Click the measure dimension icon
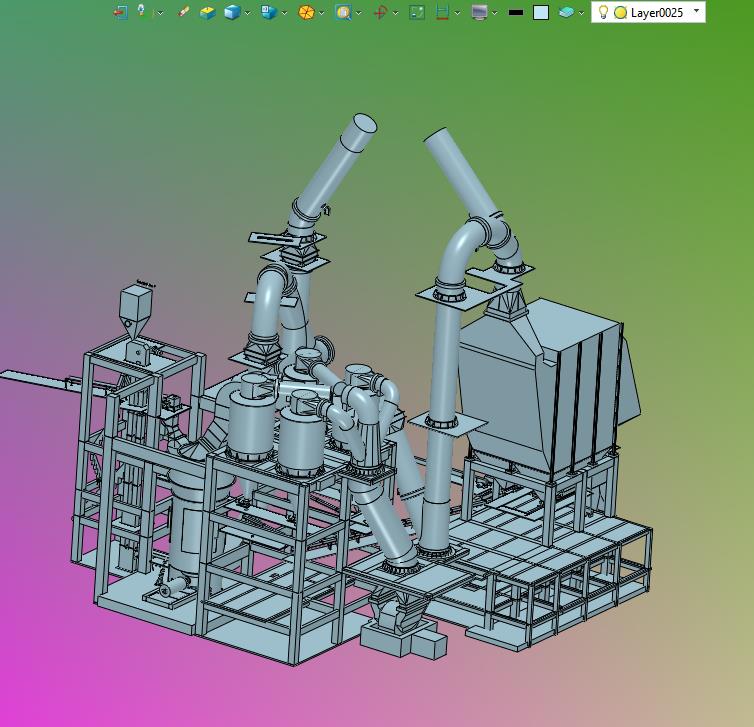This screenshot has width=754, height=727. [x=442, y=12]
